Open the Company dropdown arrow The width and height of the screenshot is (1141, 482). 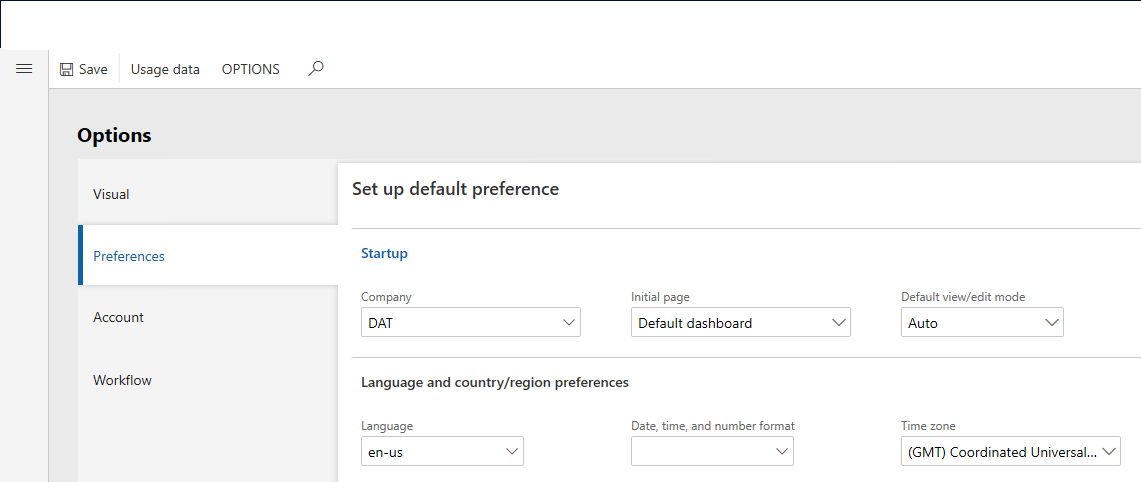pyautogui.click(x=569, y=323)
